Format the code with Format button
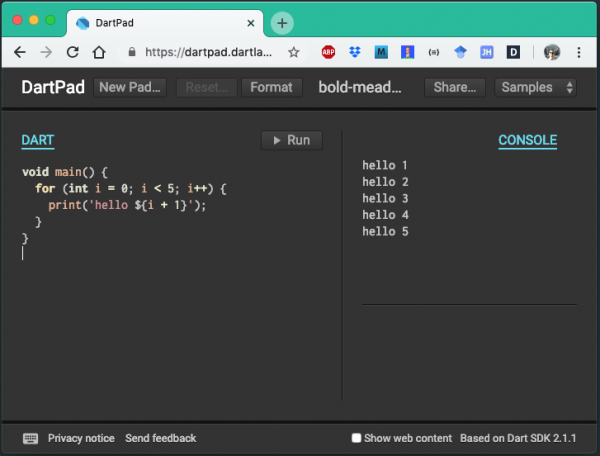This screenshot has height=456, width=600. [271, 87]
